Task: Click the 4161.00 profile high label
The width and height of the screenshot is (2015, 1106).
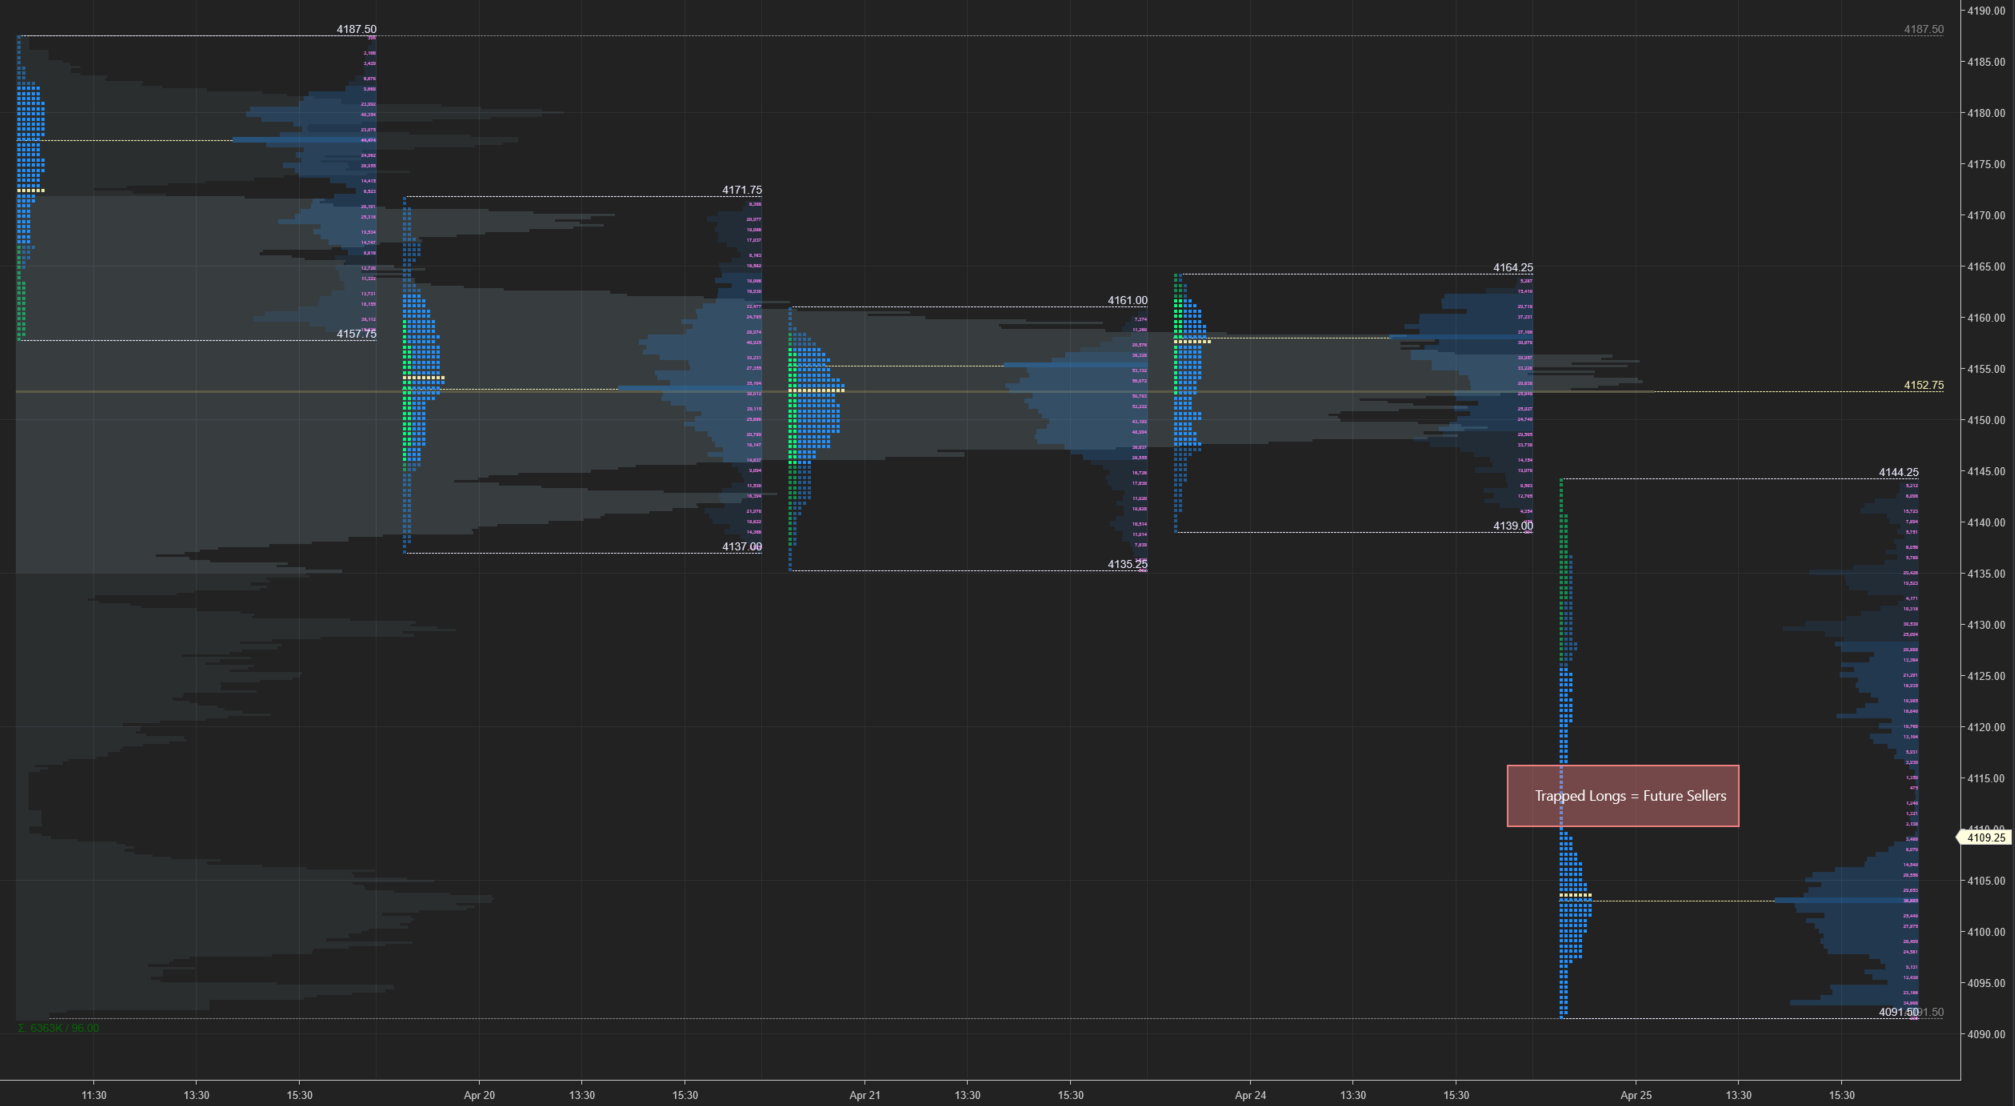Action: click(x=1127, y=300)
